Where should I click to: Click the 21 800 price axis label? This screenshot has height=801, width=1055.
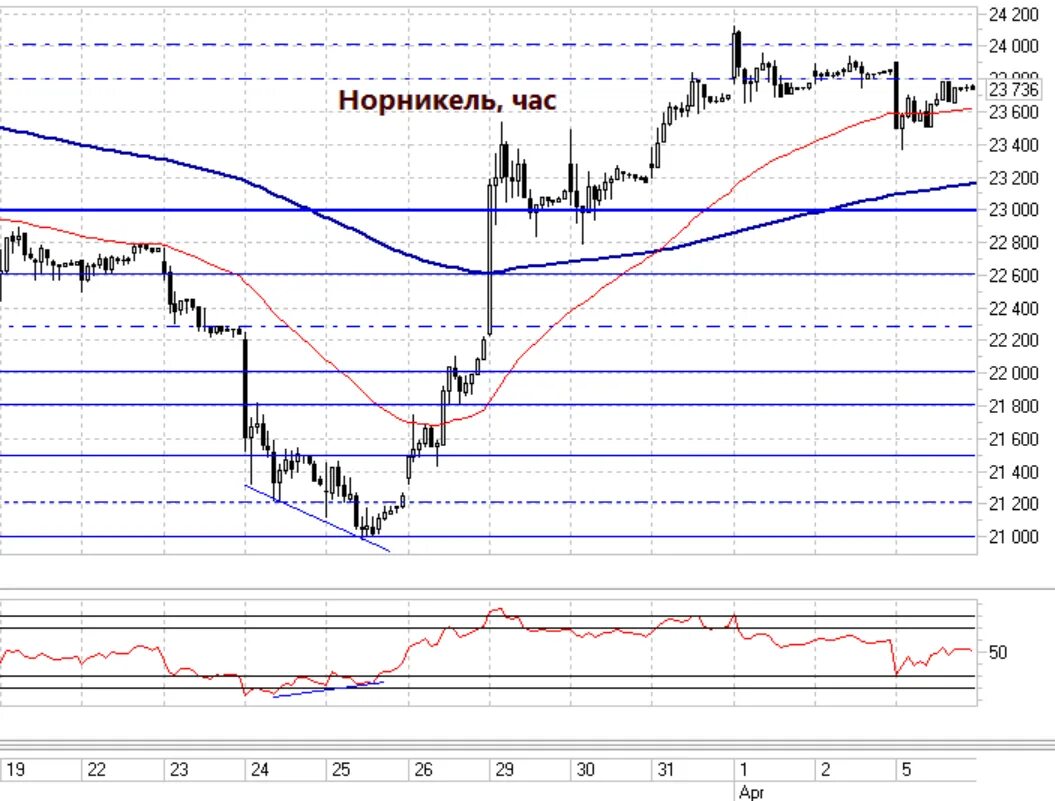1013,406
